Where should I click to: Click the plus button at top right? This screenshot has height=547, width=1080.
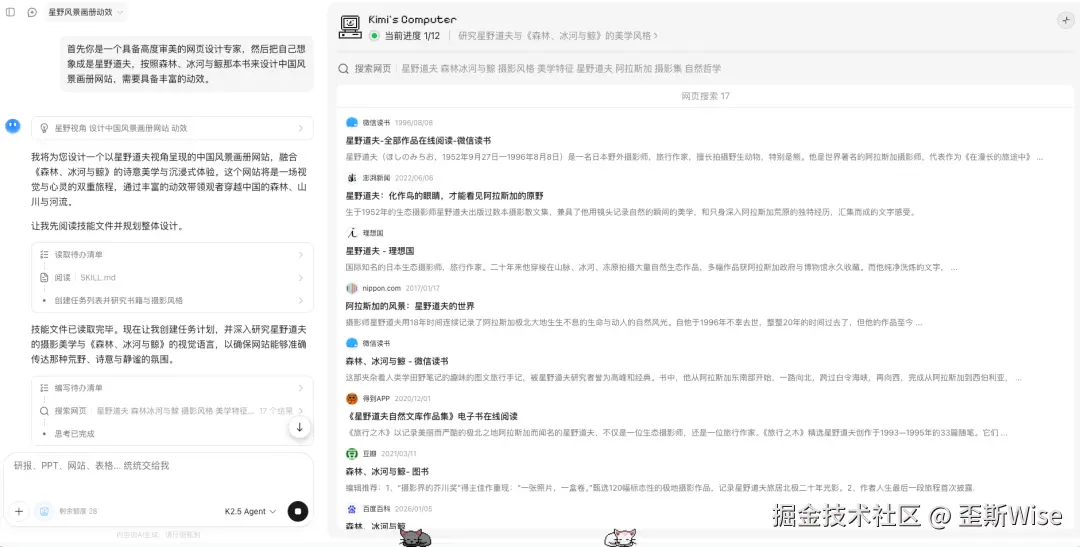tap(1066, 20)
